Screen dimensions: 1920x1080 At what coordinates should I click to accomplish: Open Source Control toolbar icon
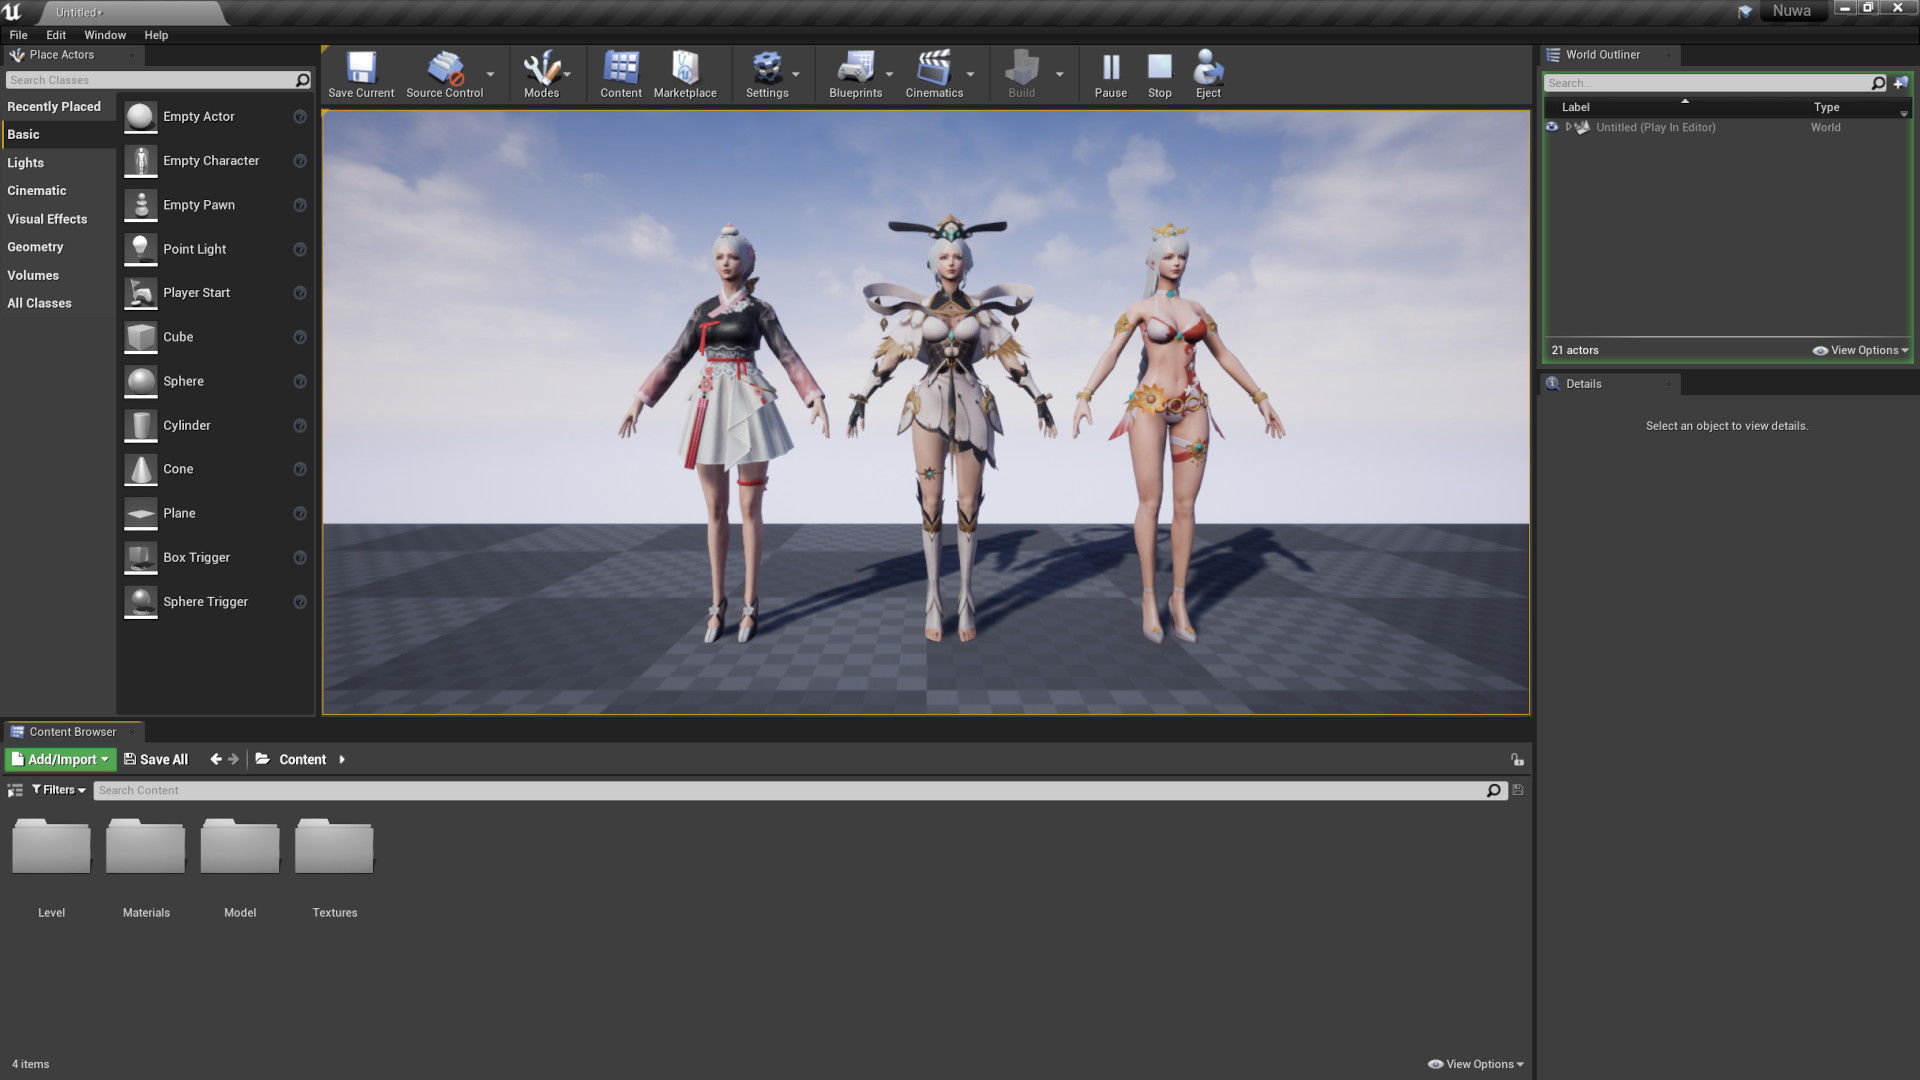(444, 68)
